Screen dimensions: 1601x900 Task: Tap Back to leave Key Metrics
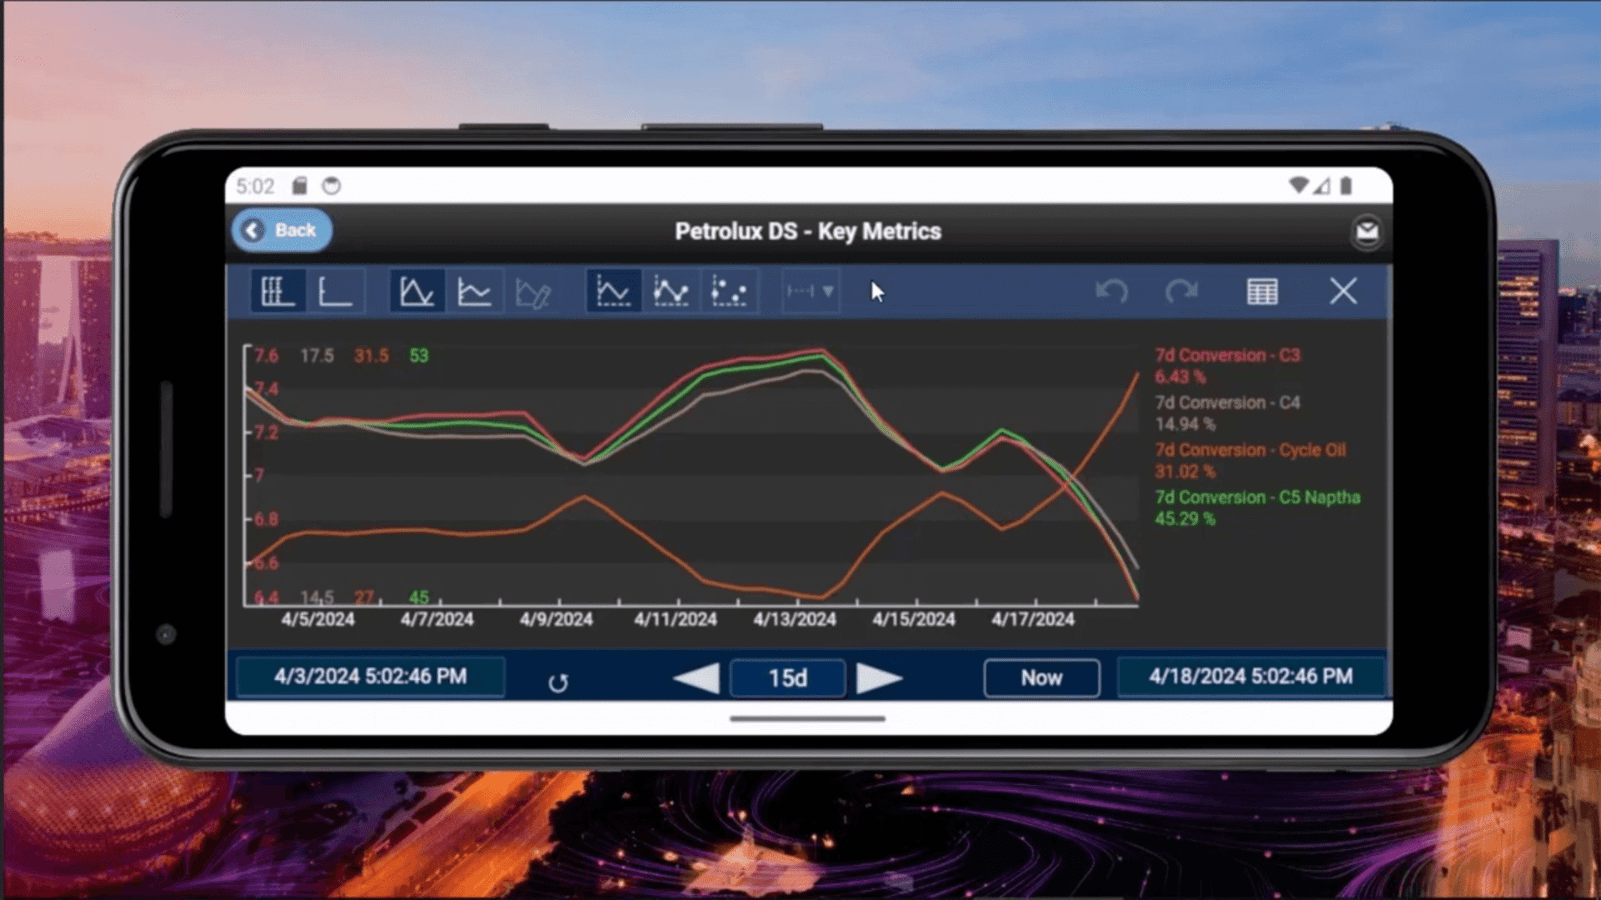(281, 230)
